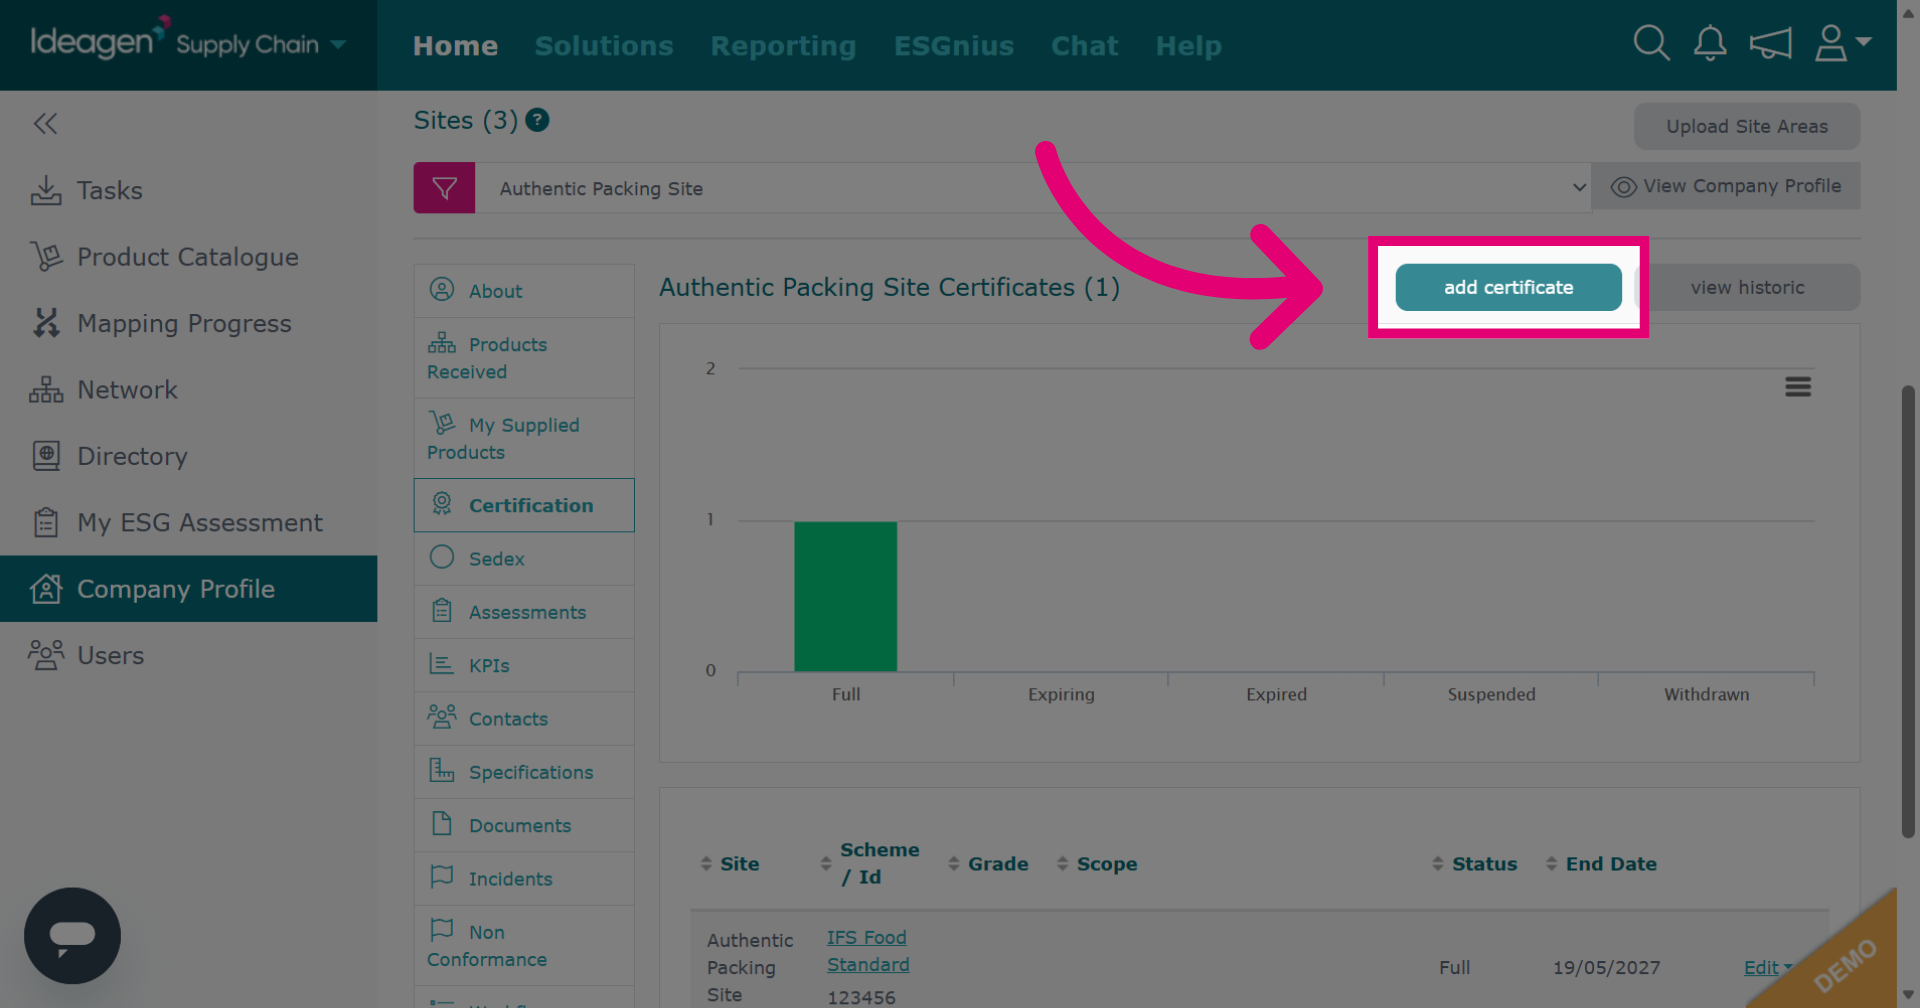This screenshot has height=1008, width=1920.
Task: Click View Company Profile button
Action: click(1726, 186)
